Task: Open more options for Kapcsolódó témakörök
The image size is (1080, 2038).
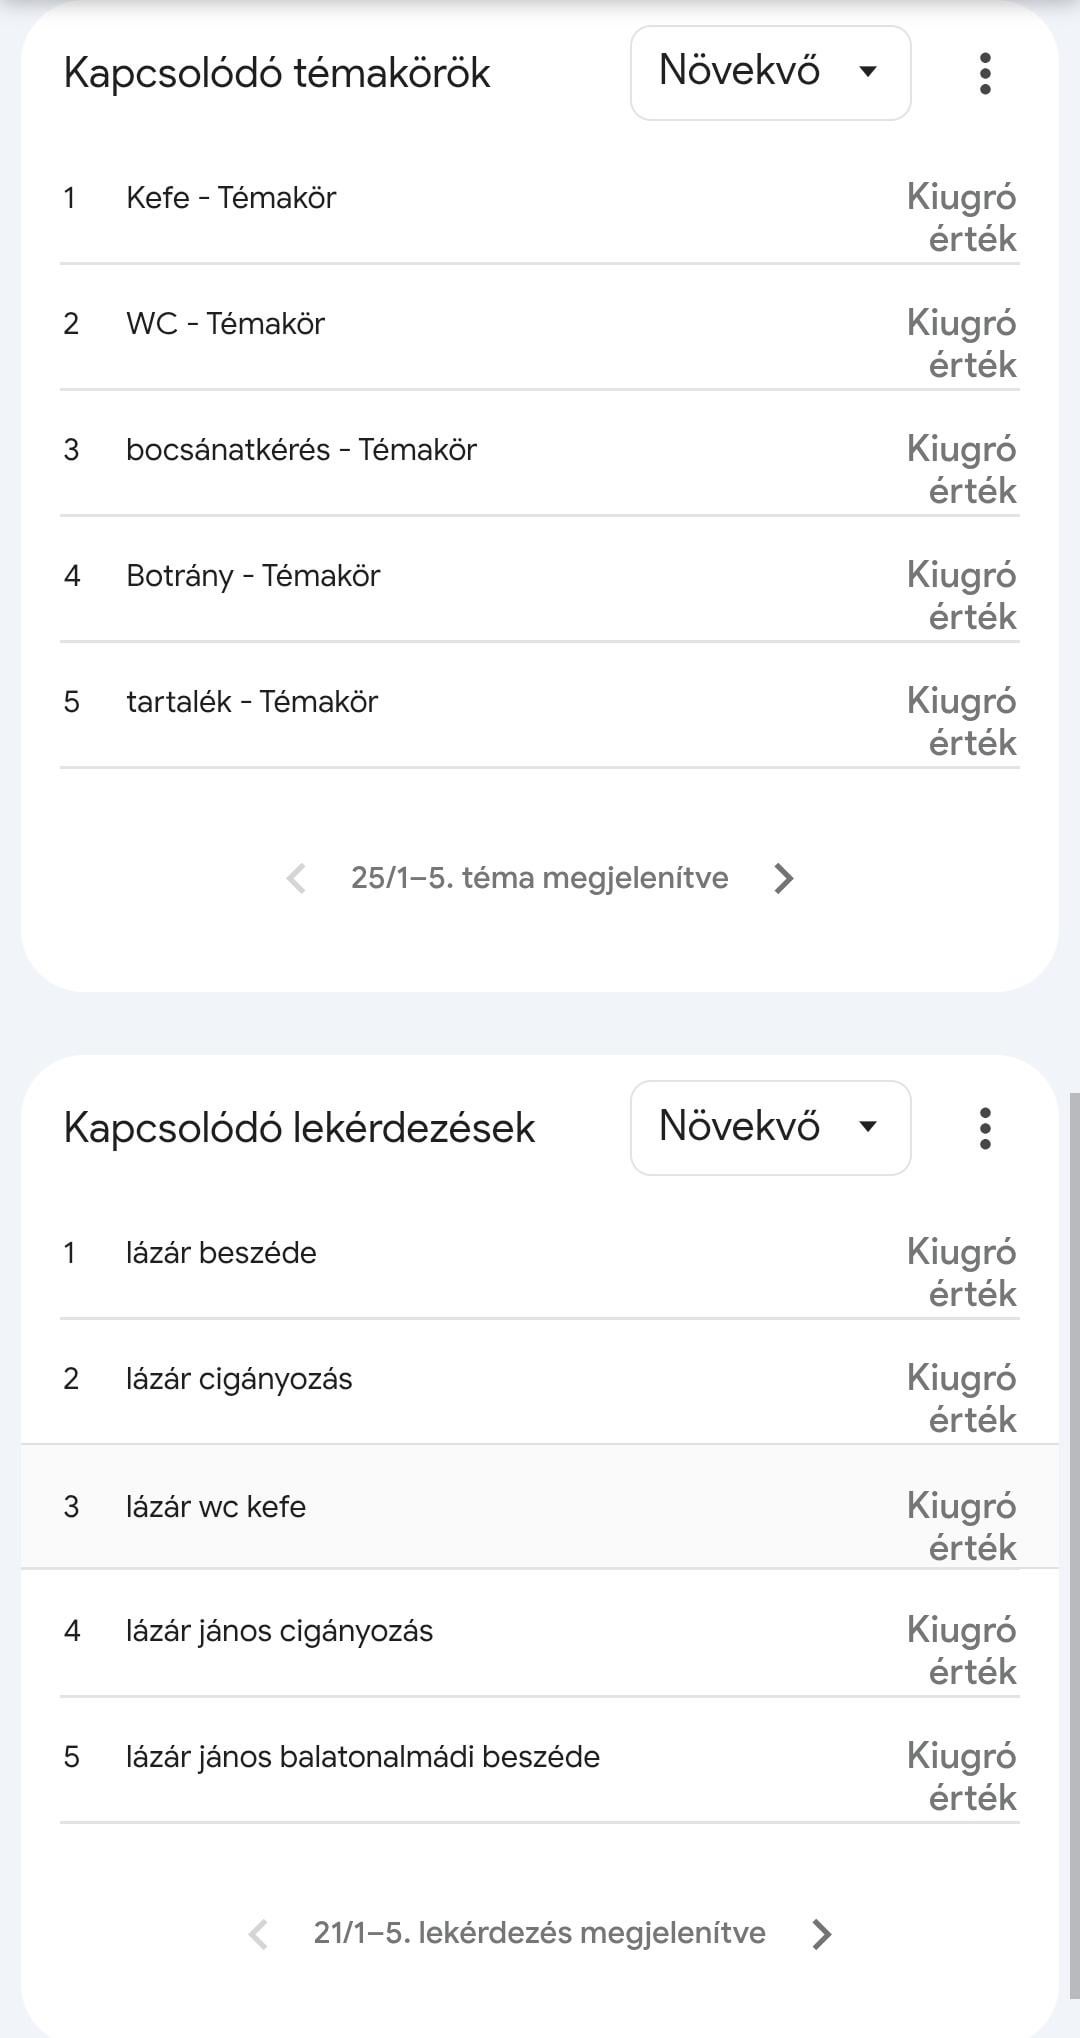Action: (x=985, y=74)
